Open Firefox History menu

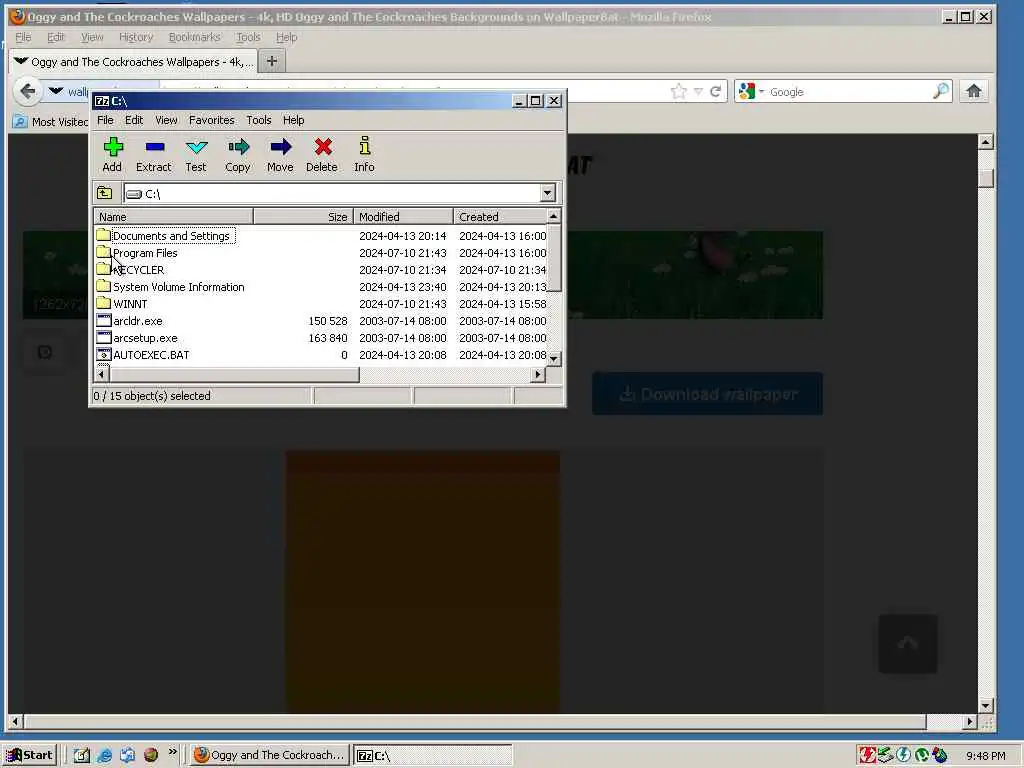tap(136, 37)
